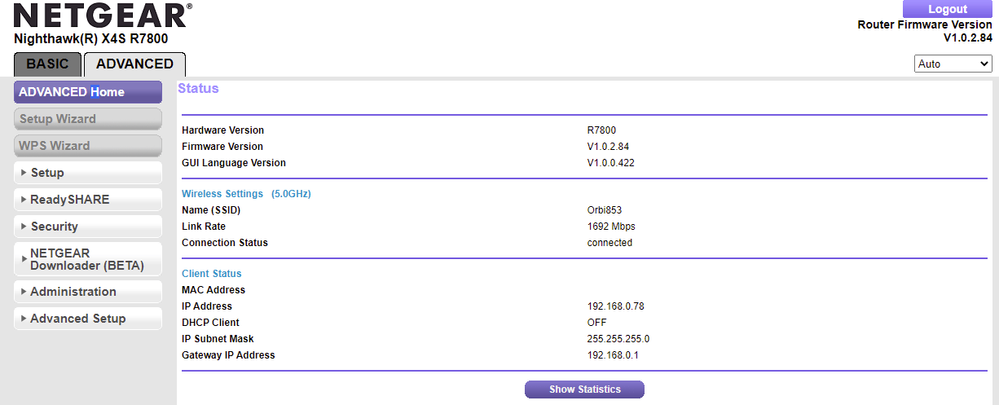The image size is (999, 405).
Task: Click the GUI Language Version label
Action: pos(234,163)
